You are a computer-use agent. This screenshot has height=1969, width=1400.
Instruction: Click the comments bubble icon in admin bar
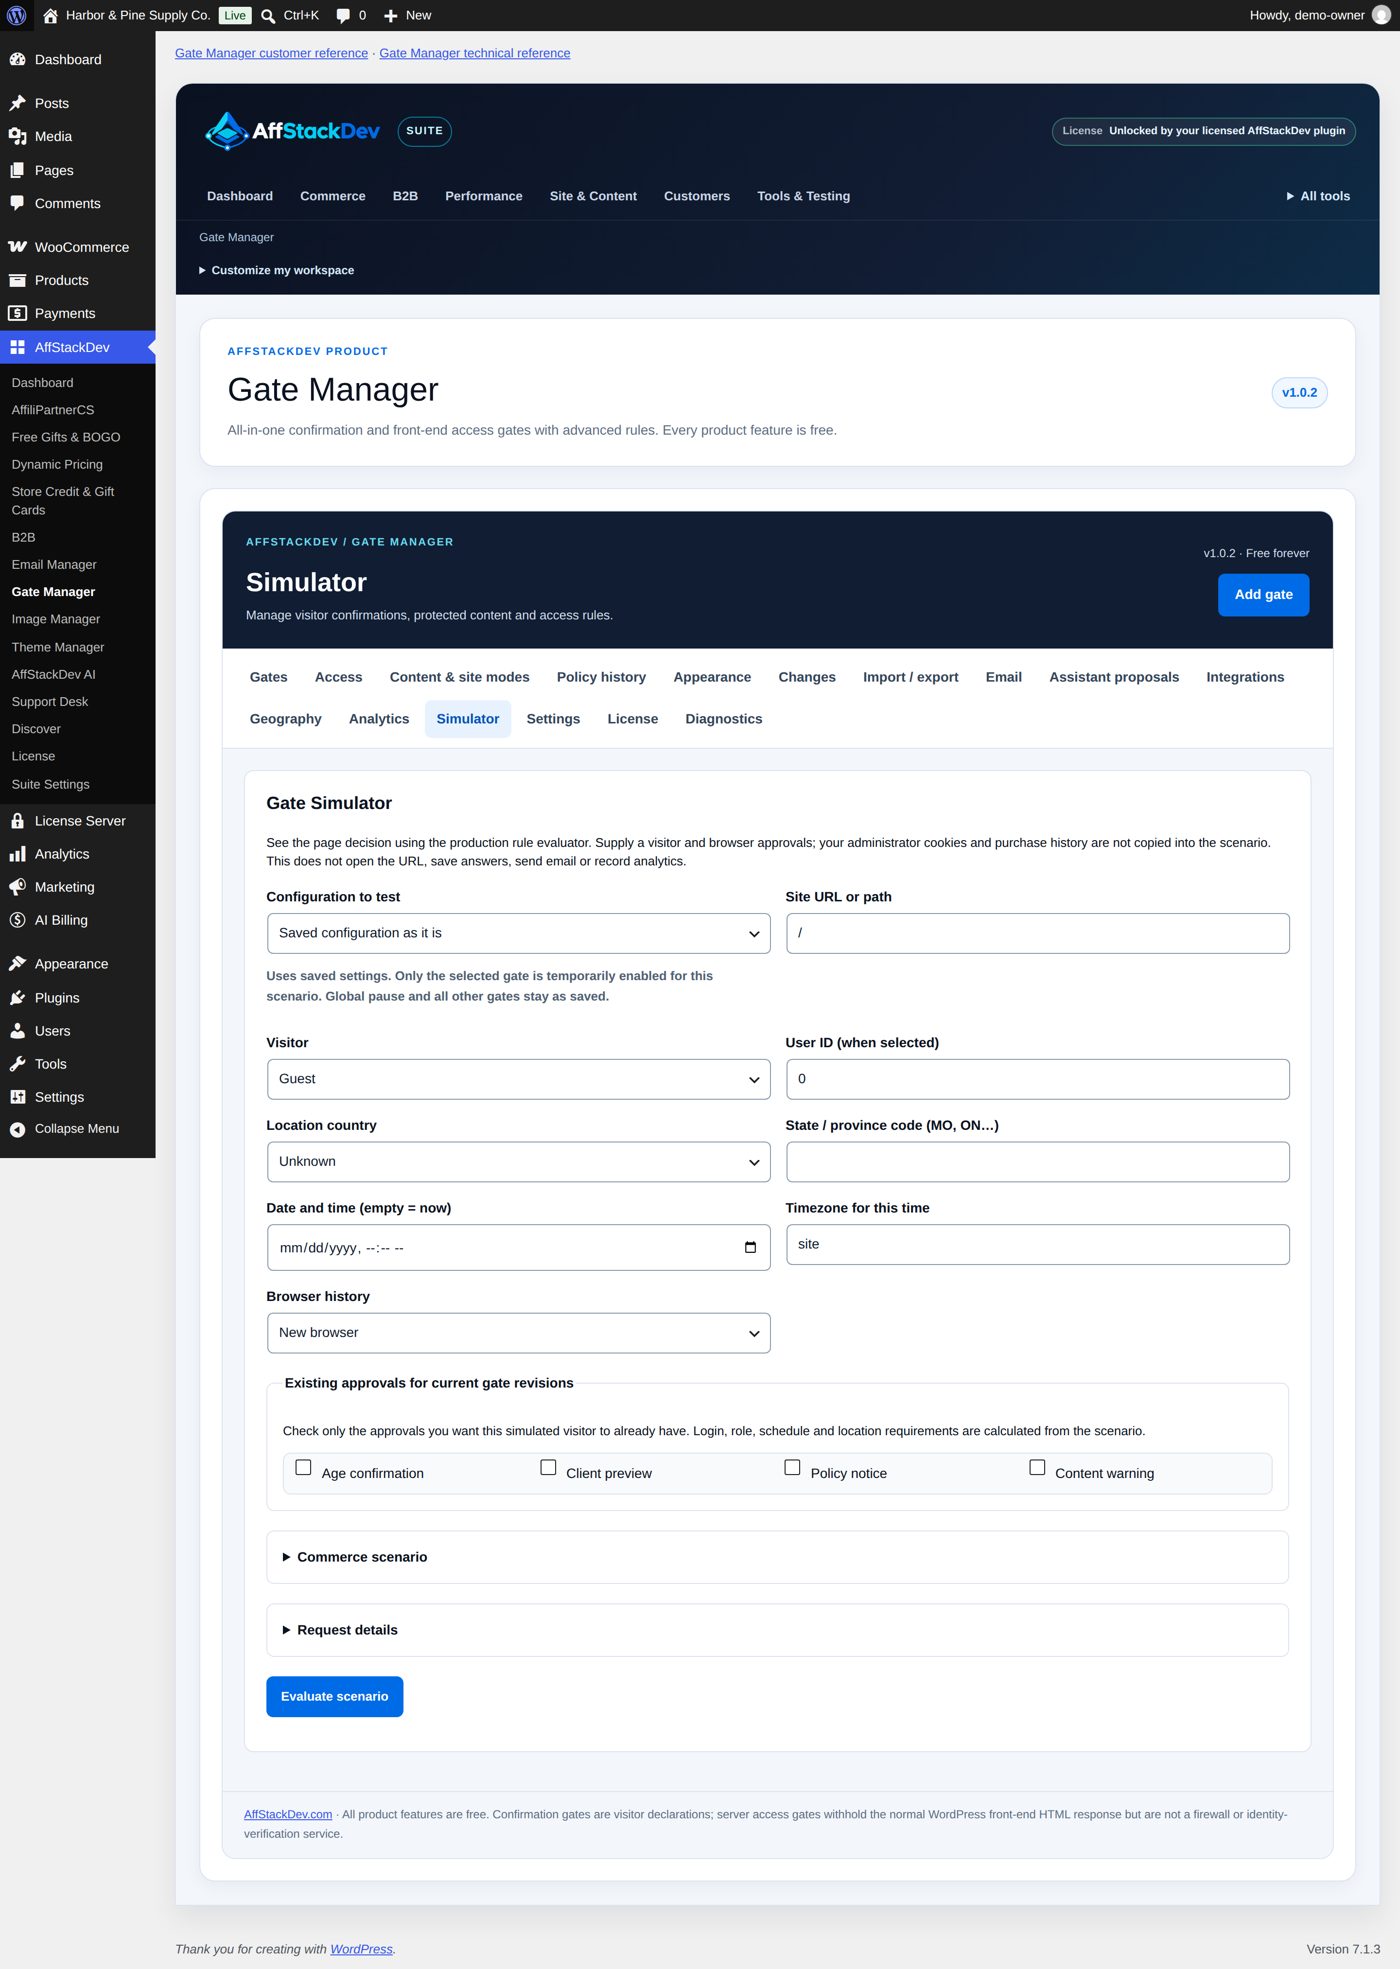tap(343, 15)
